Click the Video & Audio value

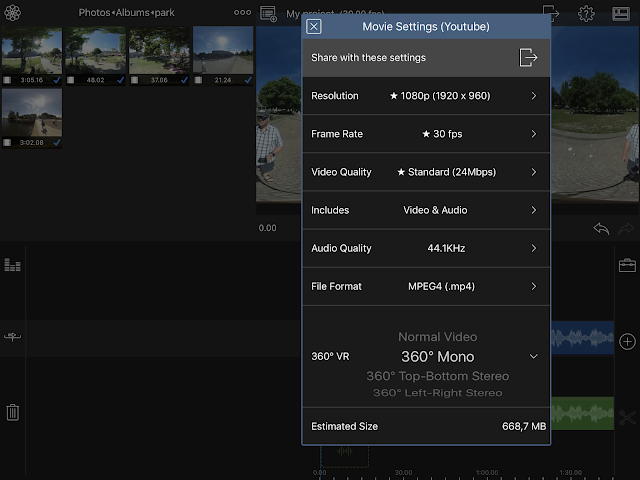[435, 210]
